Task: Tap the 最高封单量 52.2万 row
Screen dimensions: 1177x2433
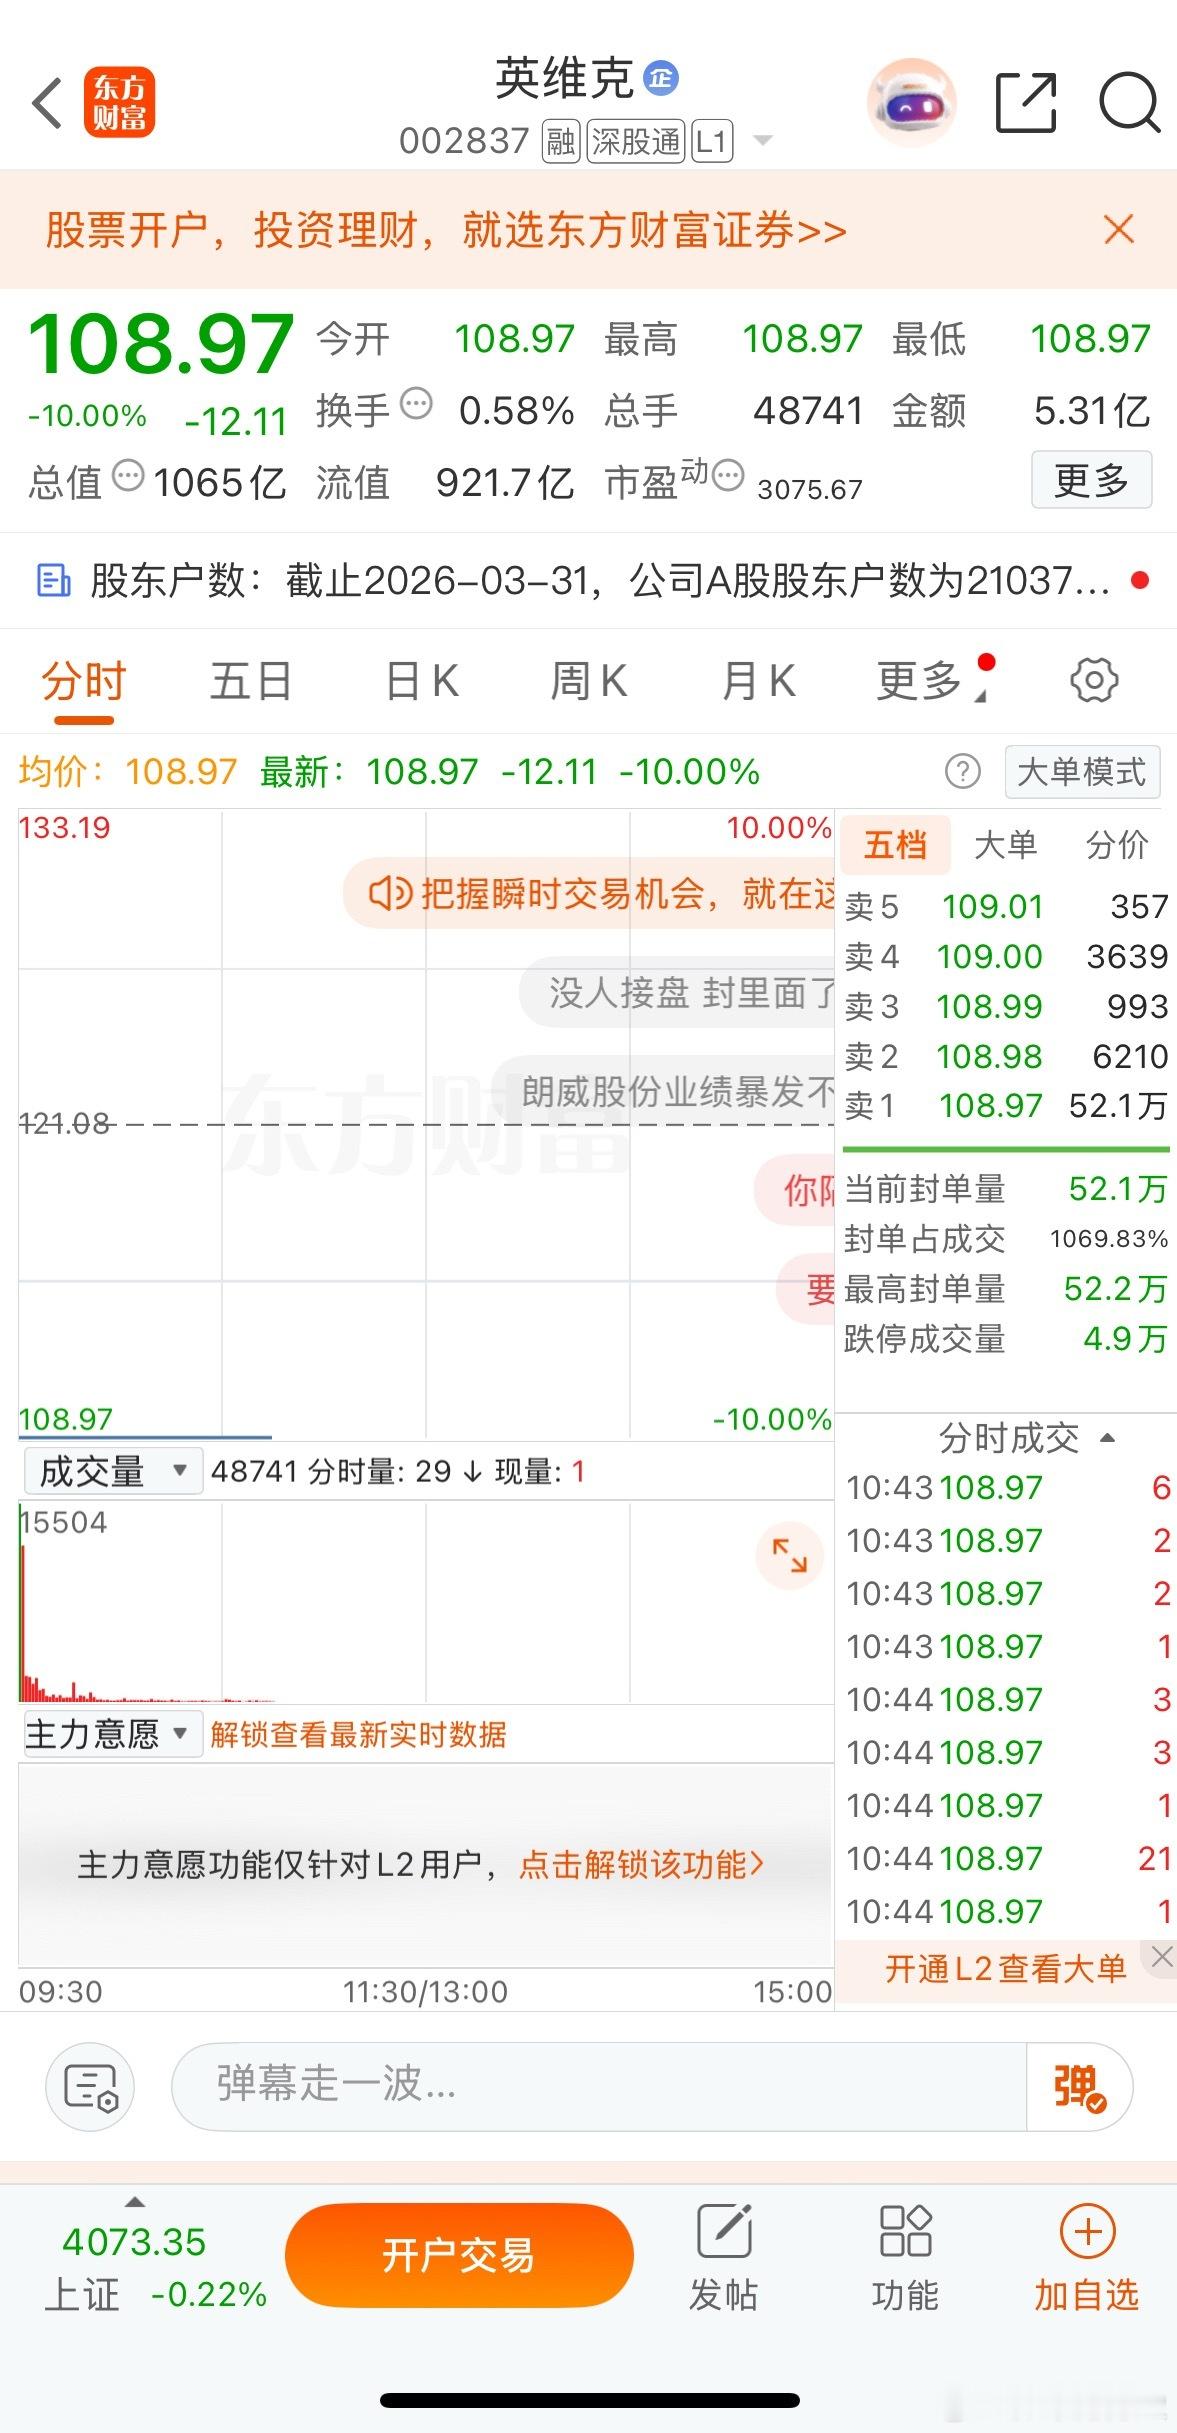Action: [x=1006, y=1289]
